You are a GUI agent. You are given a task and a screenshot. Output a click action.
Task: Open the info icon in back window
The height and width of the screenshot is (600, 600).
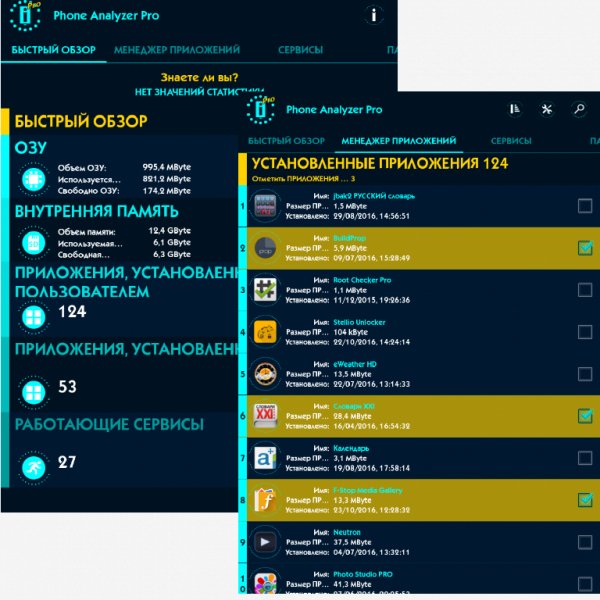373,15
